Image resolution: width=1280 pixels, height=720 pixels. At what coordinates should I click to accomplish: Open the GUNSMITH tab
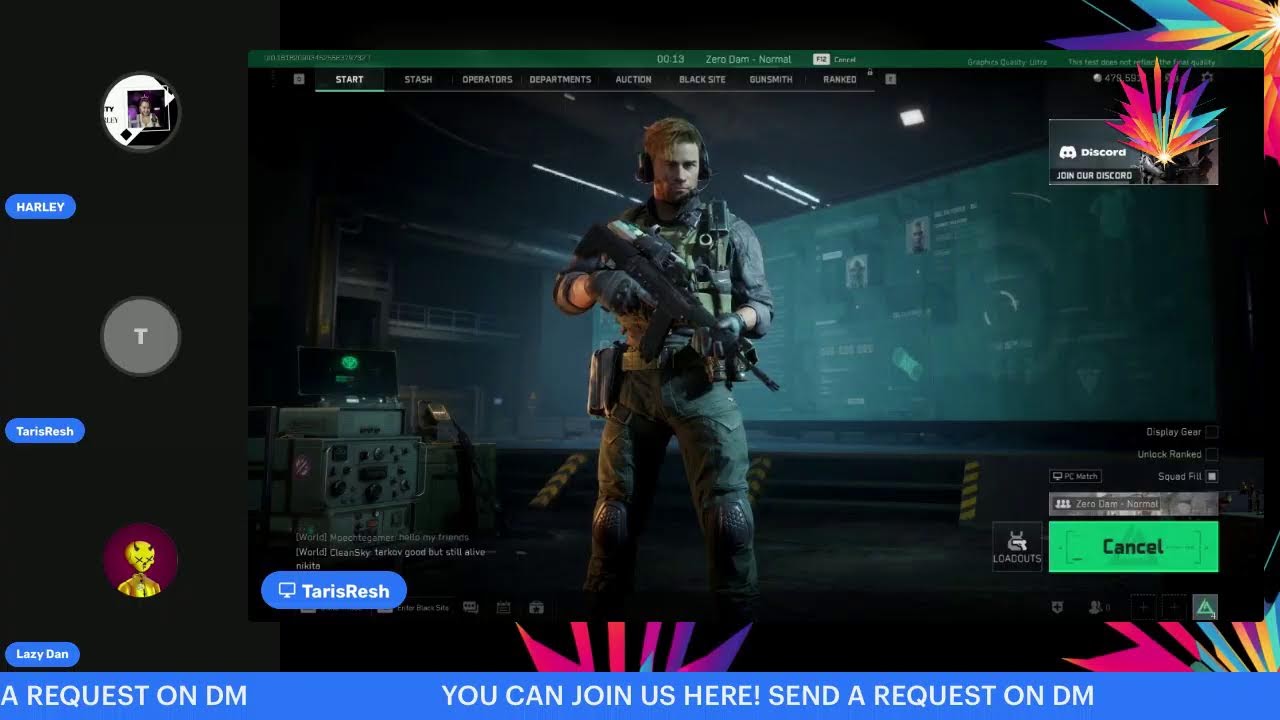[771, 79]
